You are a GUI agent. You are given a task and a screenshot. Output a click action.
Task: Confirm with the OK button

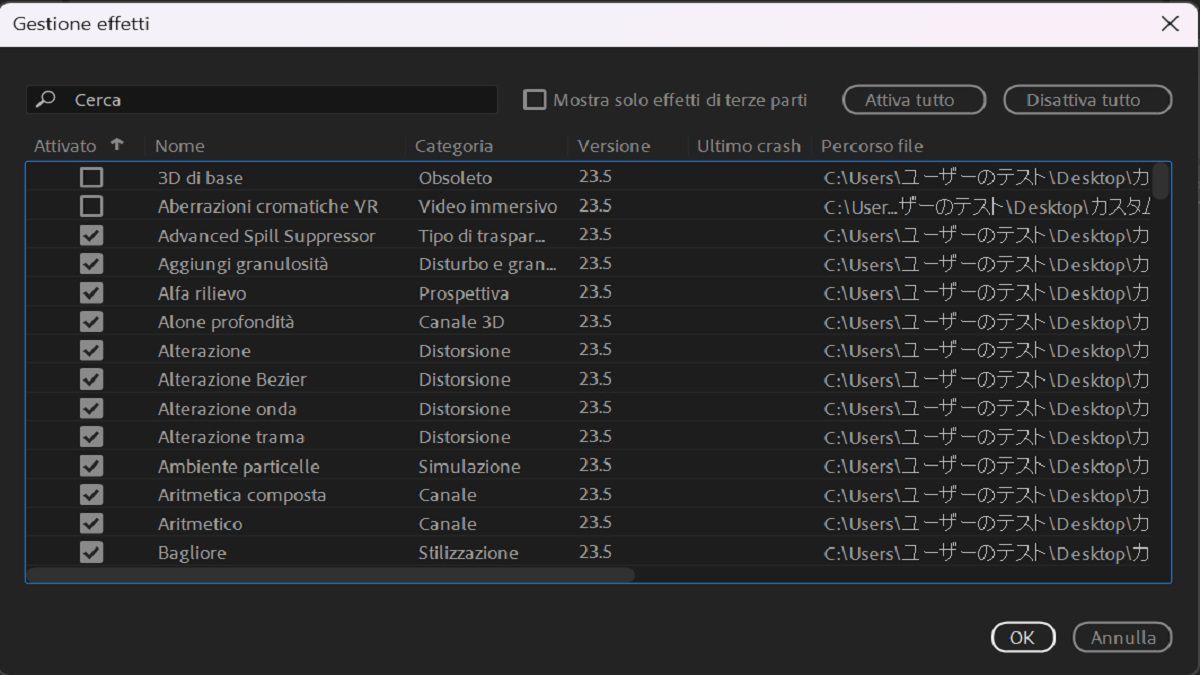(x=1023, y=637)
